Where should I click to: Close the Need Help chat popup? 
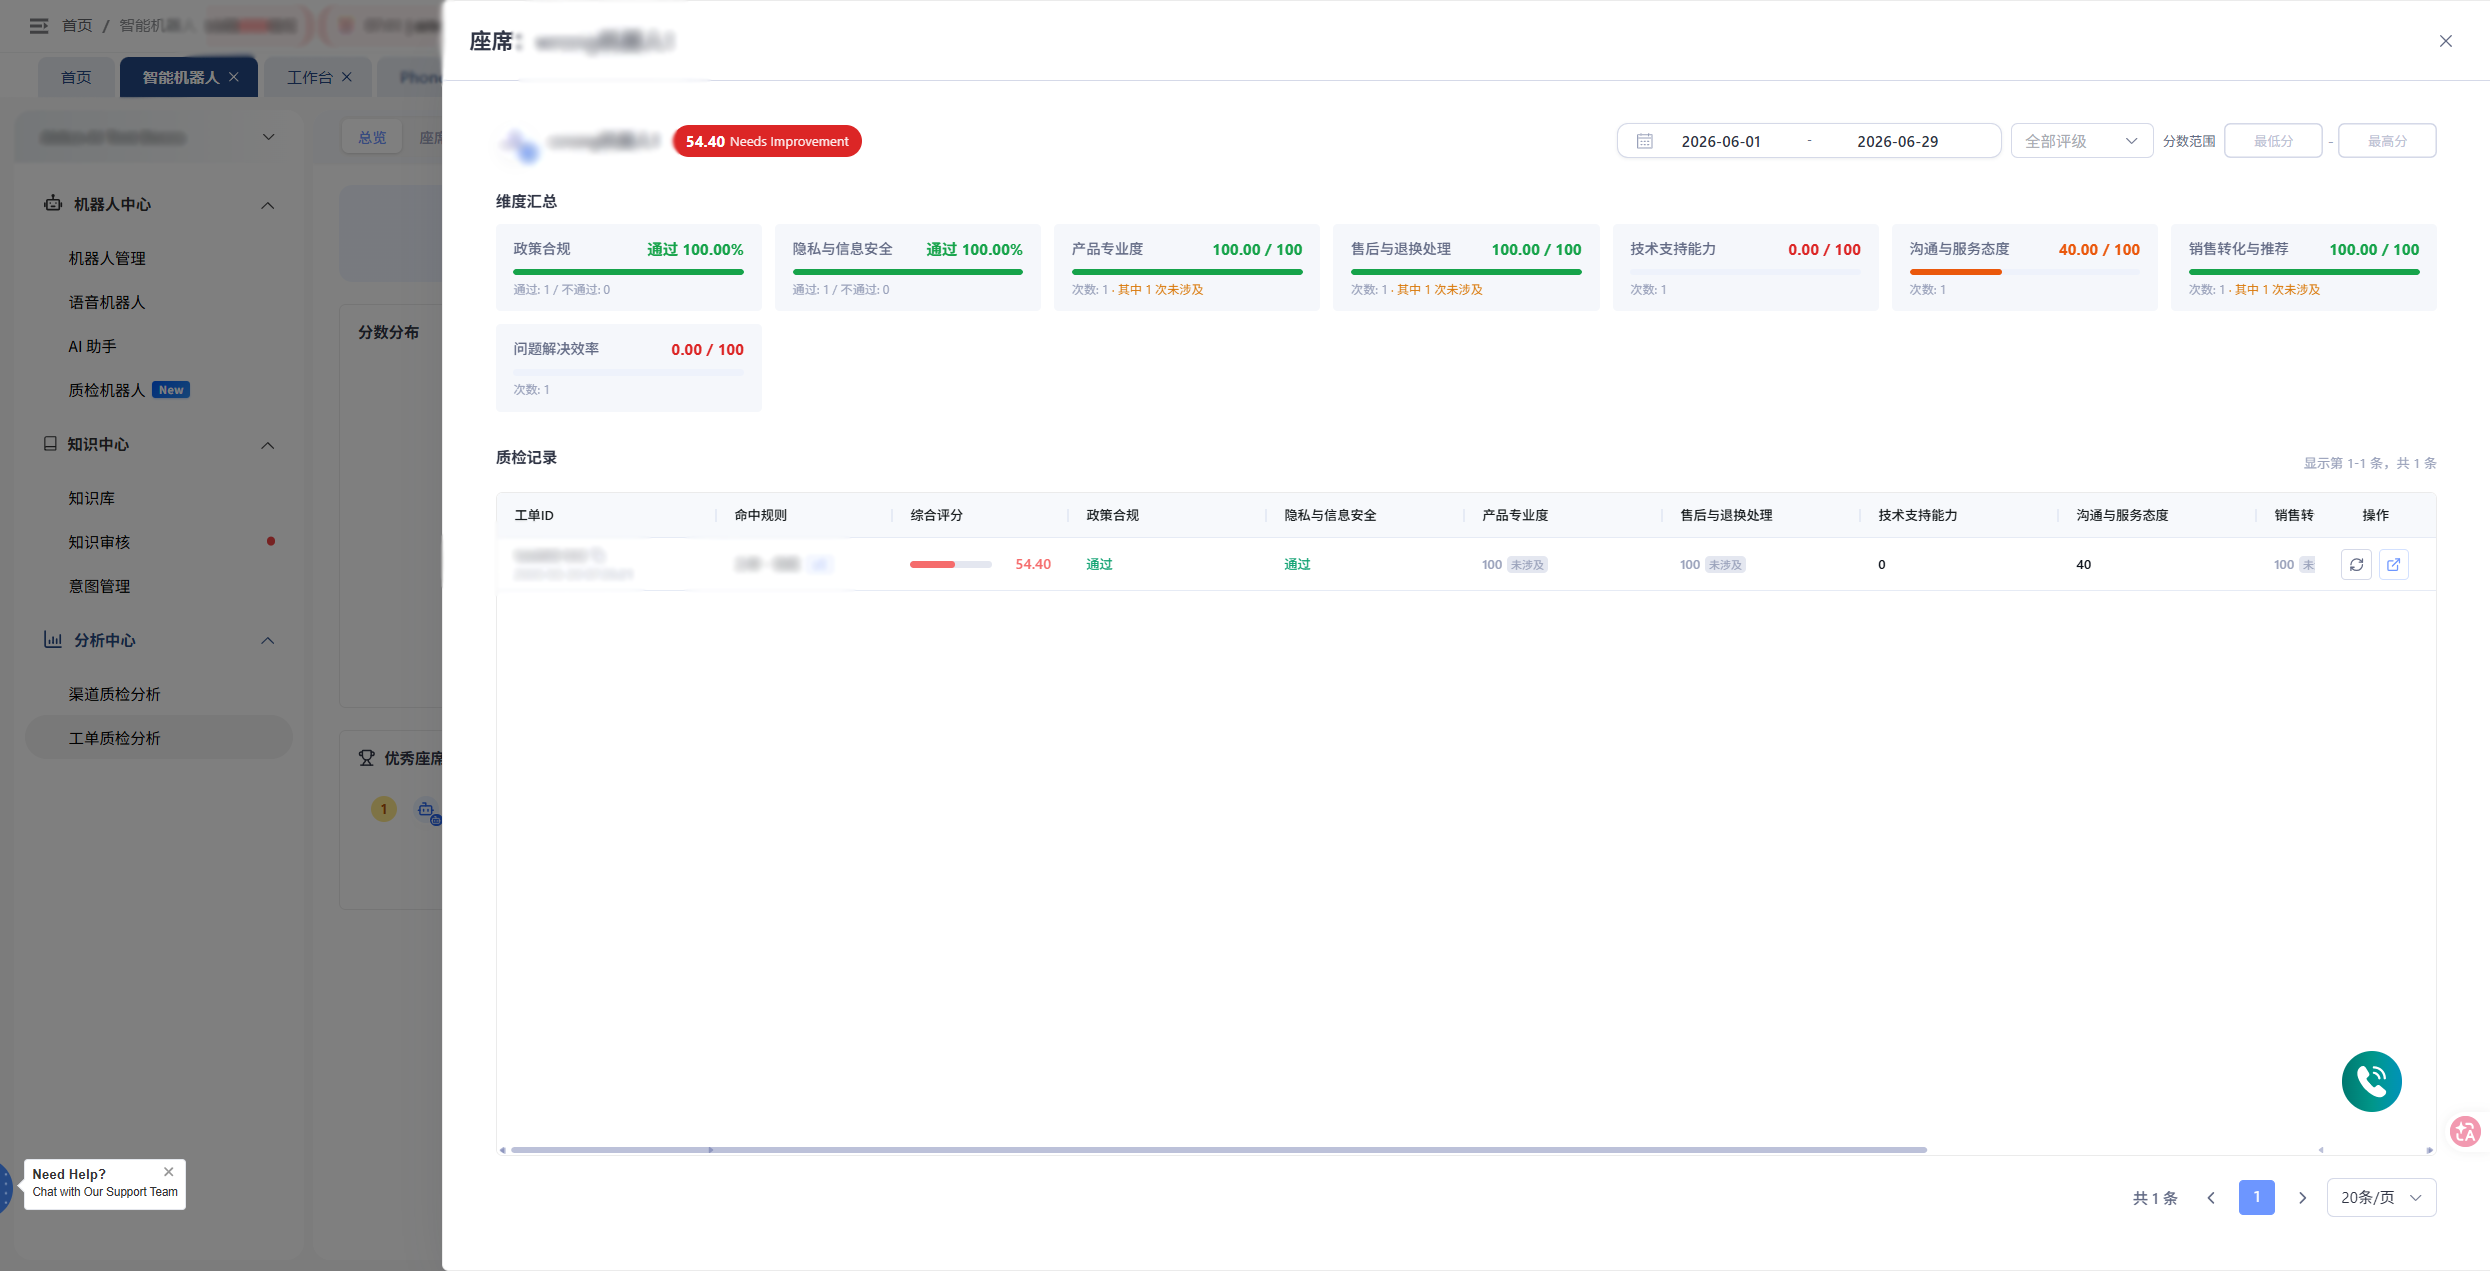[169, 1172]
